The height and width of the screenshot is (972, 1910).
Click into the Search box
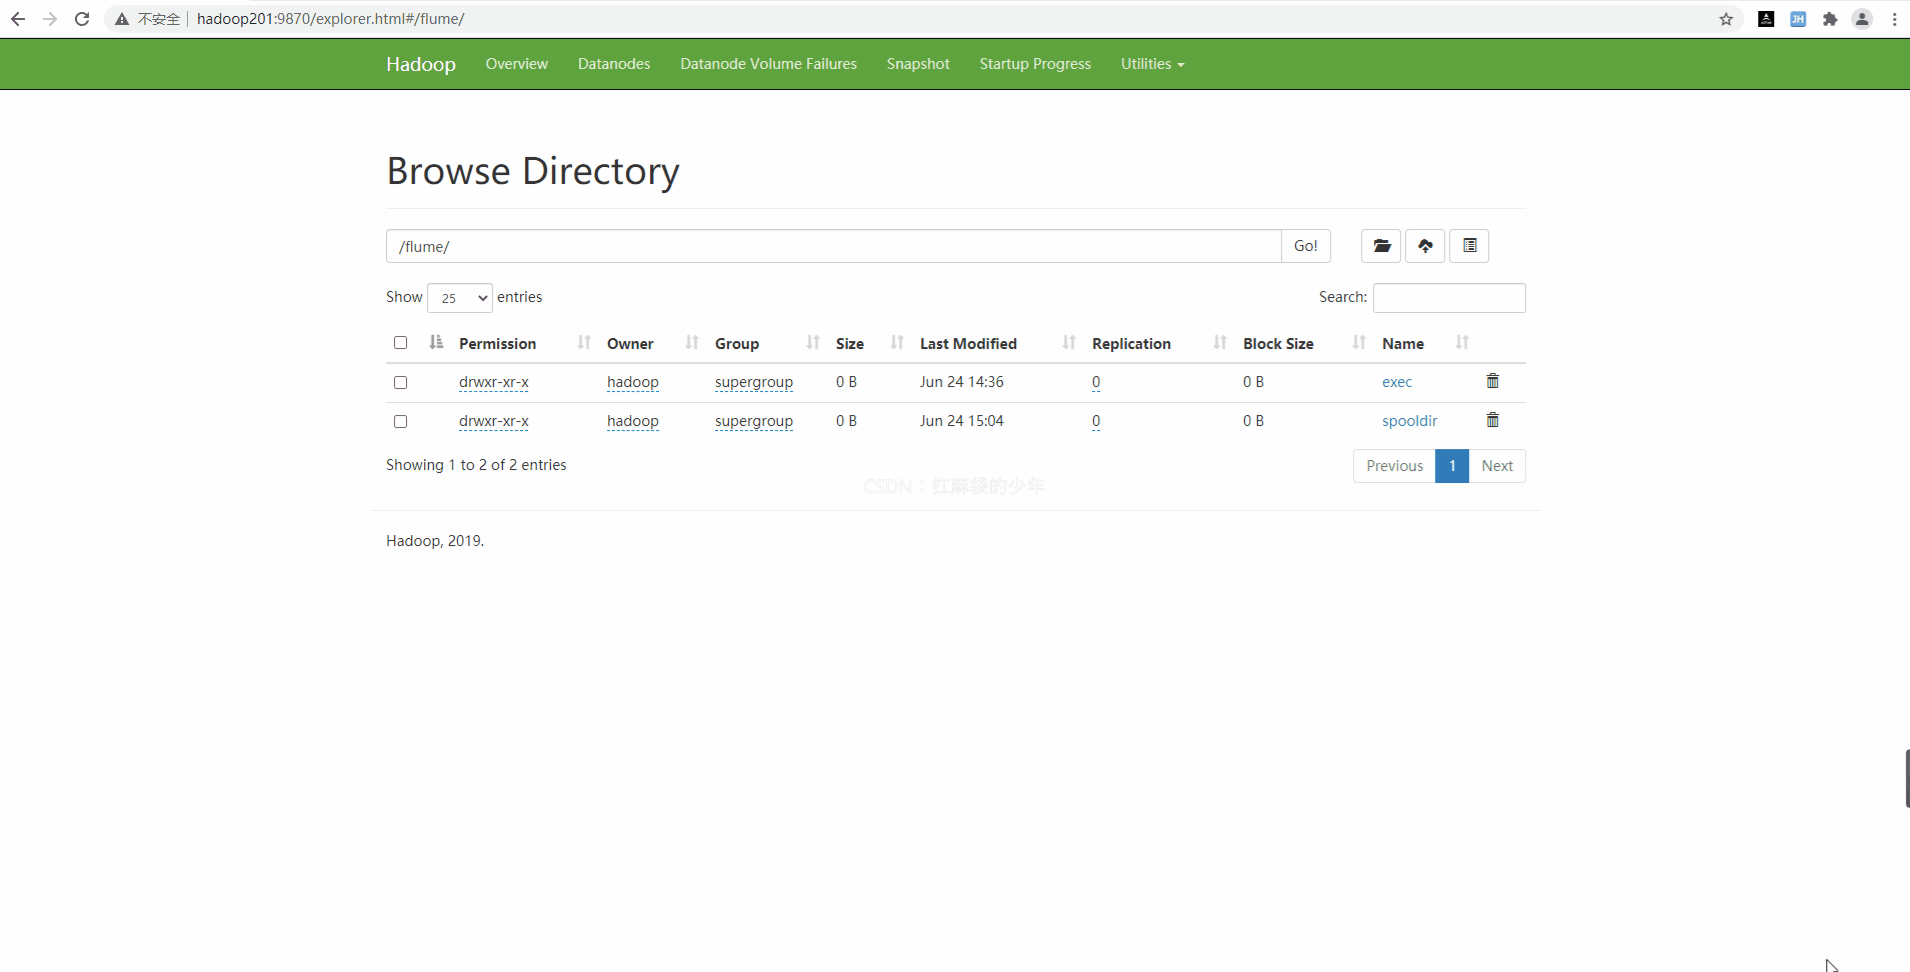tap(1449, 298)
